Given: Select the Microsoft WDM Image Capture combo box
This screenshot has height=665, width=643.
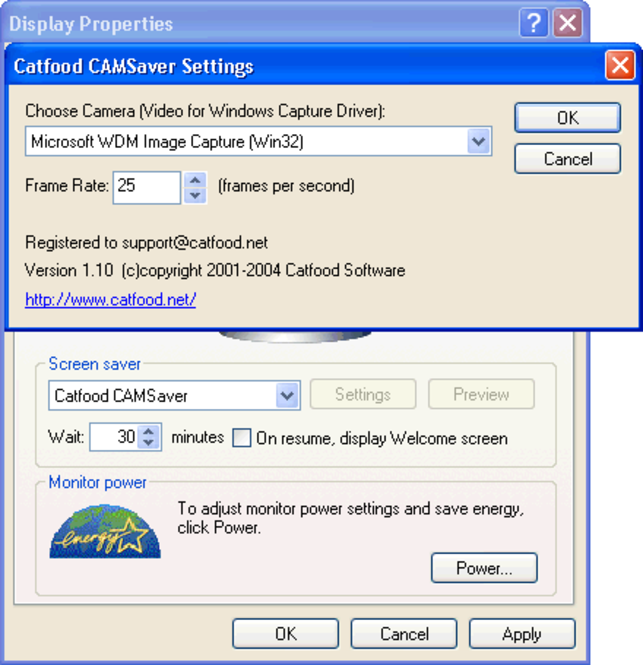Looking at the screenshot, I should pyautogui.click(x=258, y=141).
